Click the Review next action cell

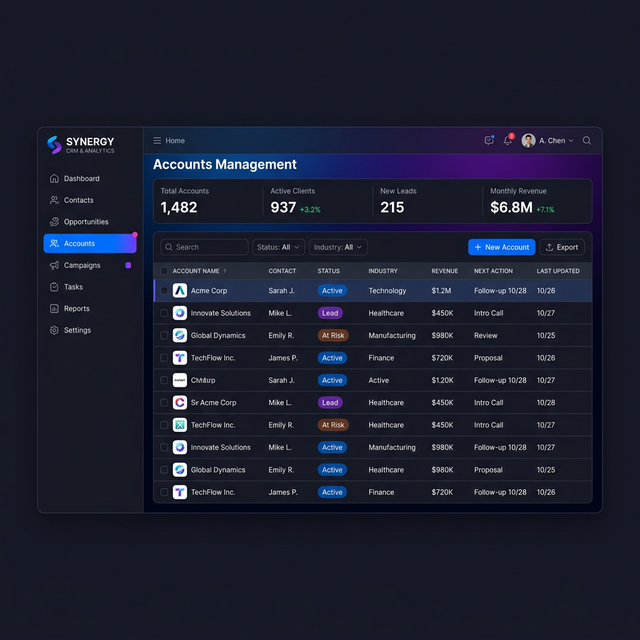tap(486, 336)
